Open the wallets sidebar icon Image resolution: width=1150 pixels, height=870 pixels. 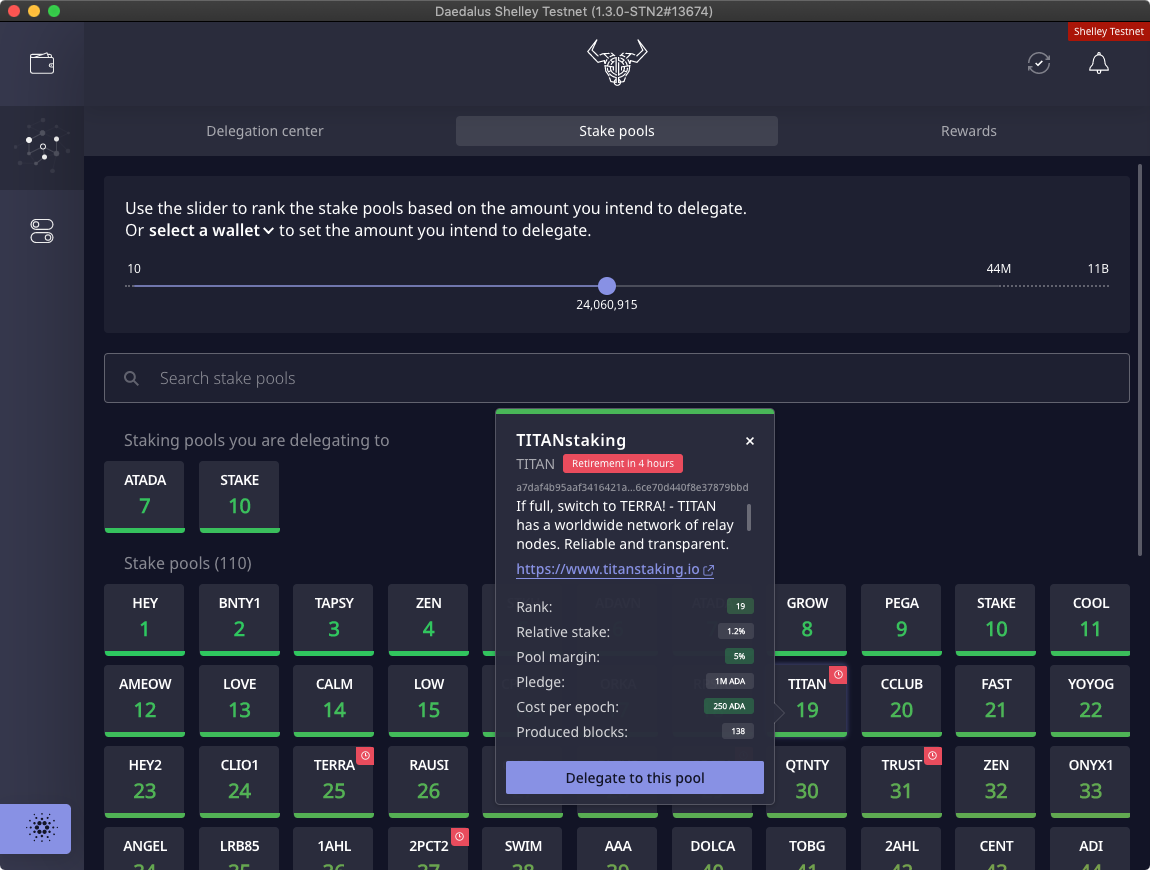[42, 64]
